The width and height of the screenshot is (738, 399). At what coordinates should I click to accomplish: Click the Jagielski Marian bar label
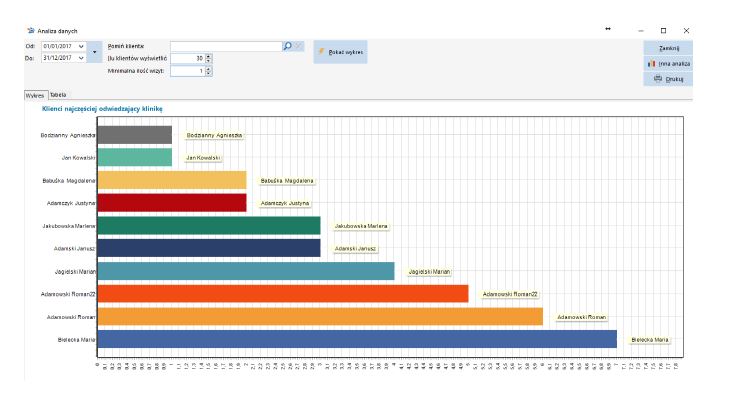429,271
